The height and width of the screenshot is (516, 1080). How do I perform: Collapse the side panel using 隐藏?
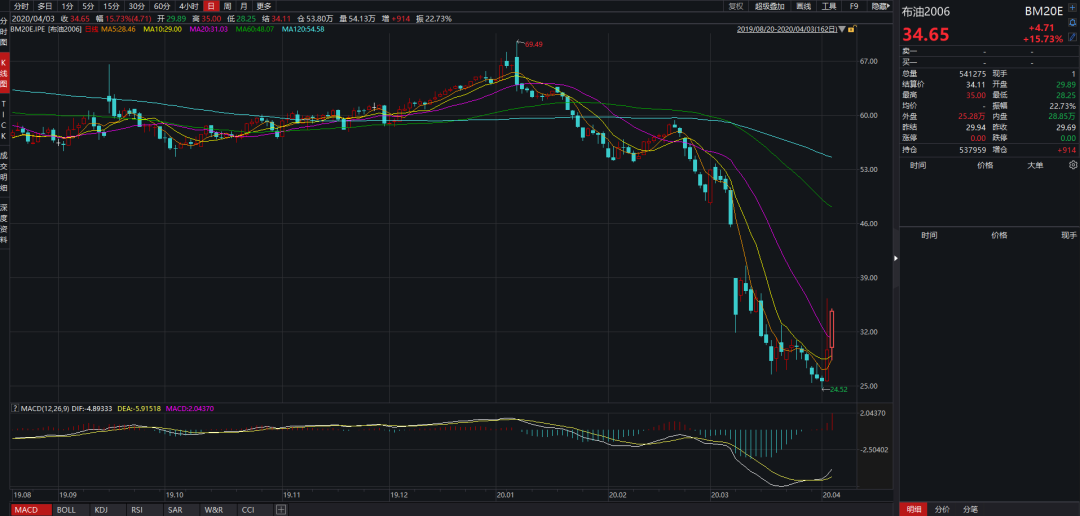880,6
